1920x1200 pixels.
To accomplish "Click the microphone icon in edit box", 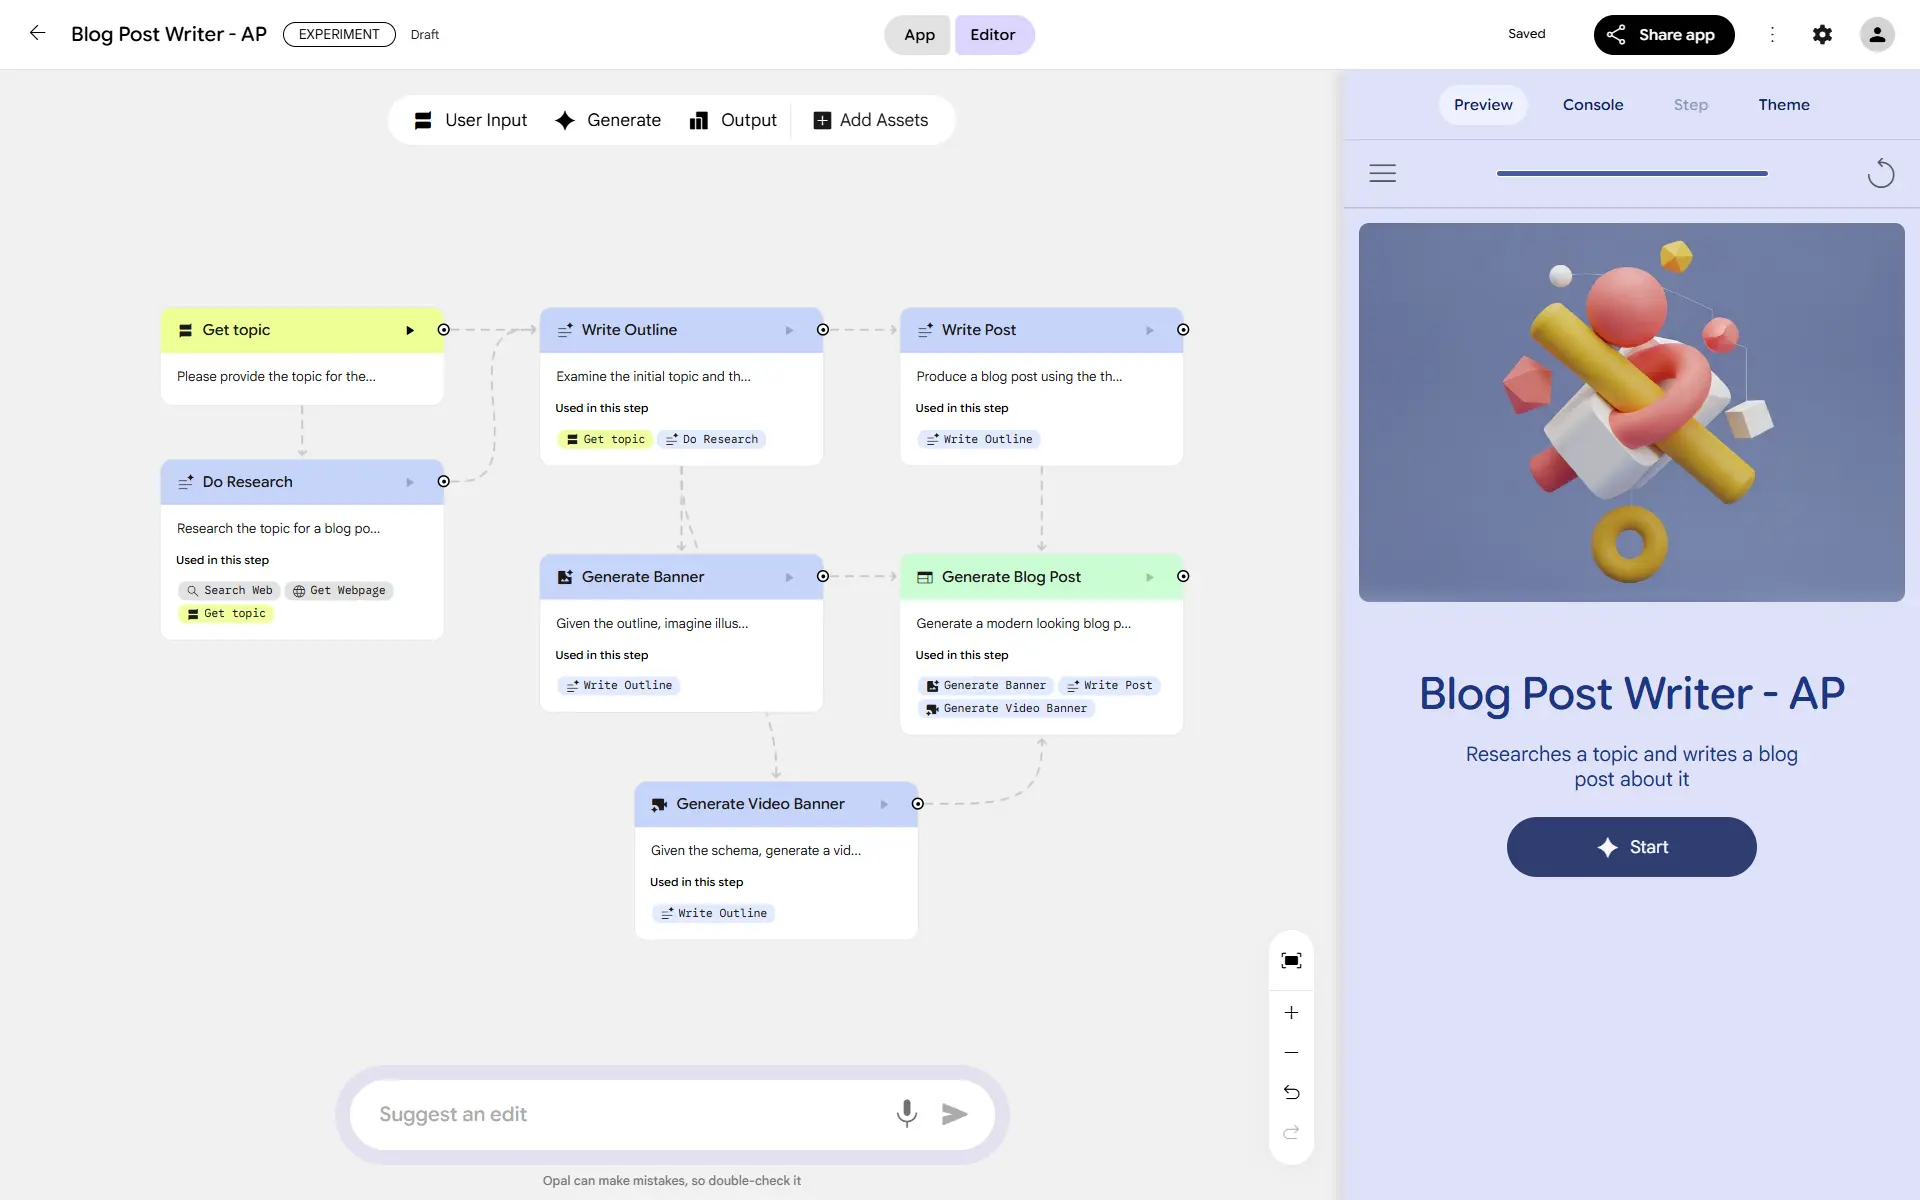I will click(x=906, y=1113).
